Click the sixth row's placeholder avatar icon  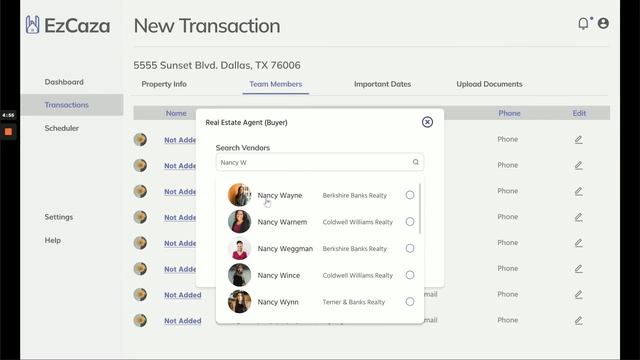(140, 269)
